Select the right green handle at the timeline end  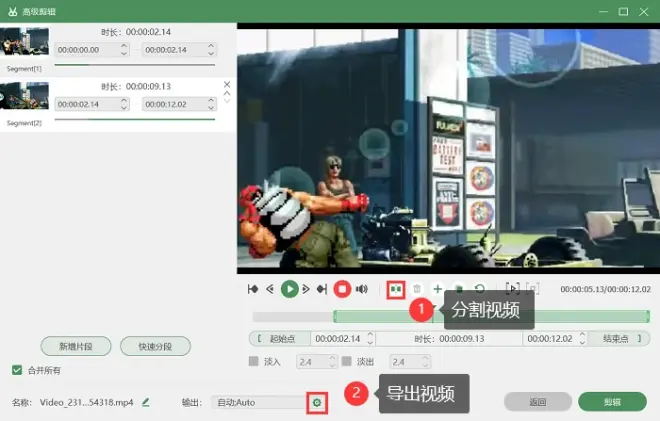[648, 316]
